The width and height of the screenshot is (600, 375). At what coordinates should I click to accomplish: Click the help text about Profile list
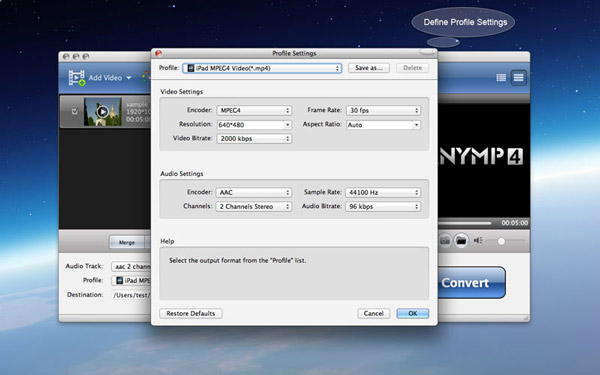[x=238, y=260]
